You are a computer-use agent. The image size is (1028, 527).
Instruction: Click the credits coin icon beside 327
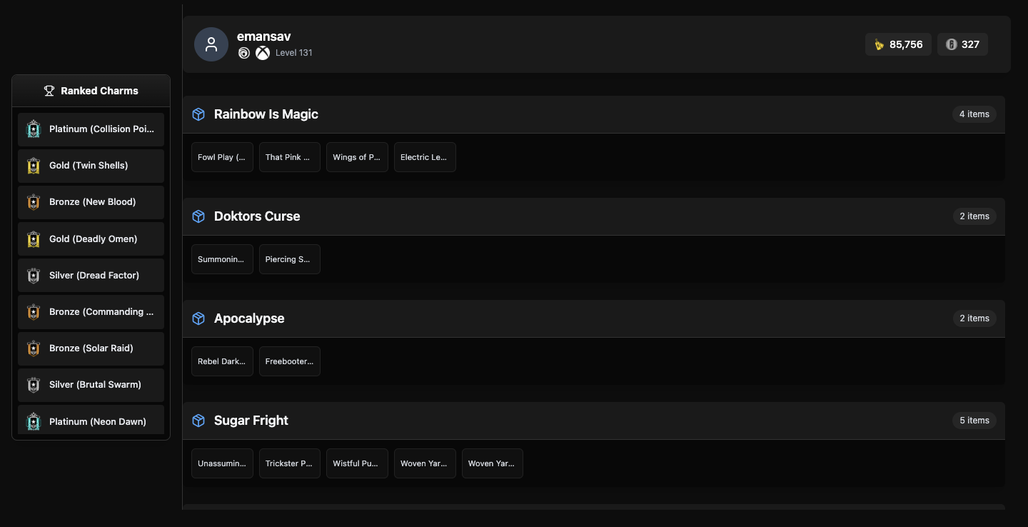click(x=951, y=45)
